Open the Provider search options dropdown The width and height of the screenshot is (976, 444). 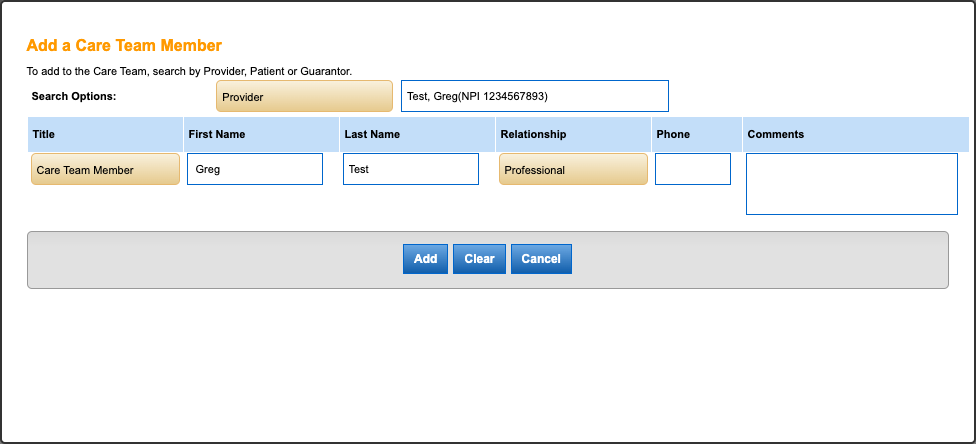click(x=304, y=97)
